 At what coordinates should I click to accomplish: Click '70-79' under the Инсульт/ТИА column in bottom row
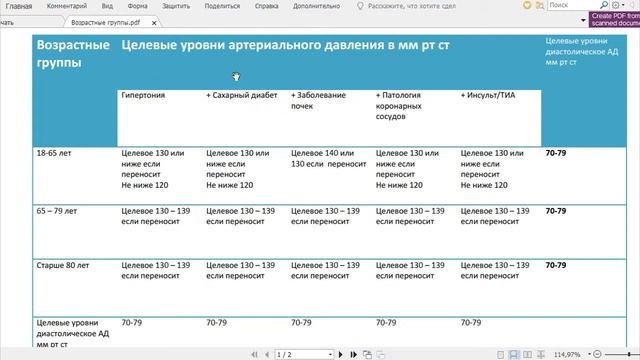[x=471, y=322]
